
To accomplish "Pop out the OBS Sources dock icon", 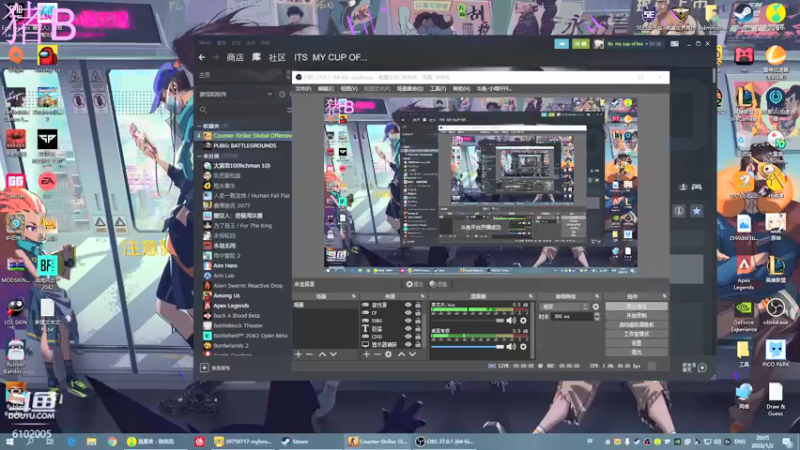I will [422, 296].
